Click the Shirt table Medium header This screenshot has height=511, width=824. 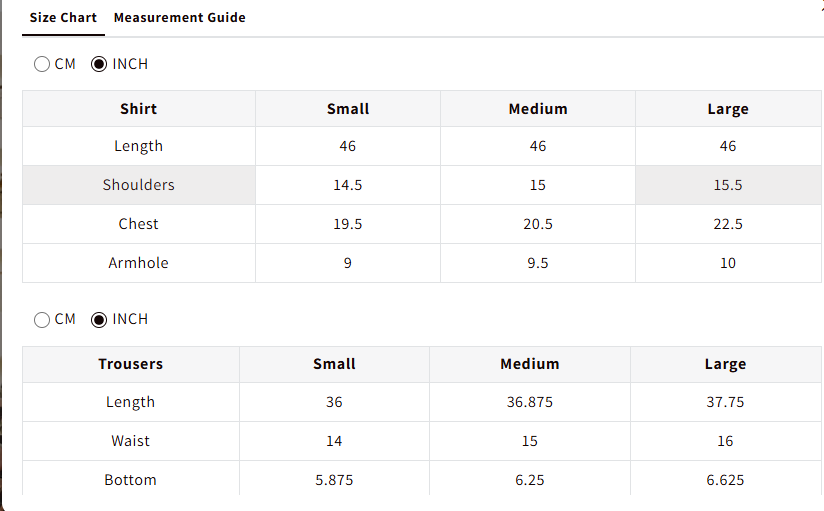[538, 109]
